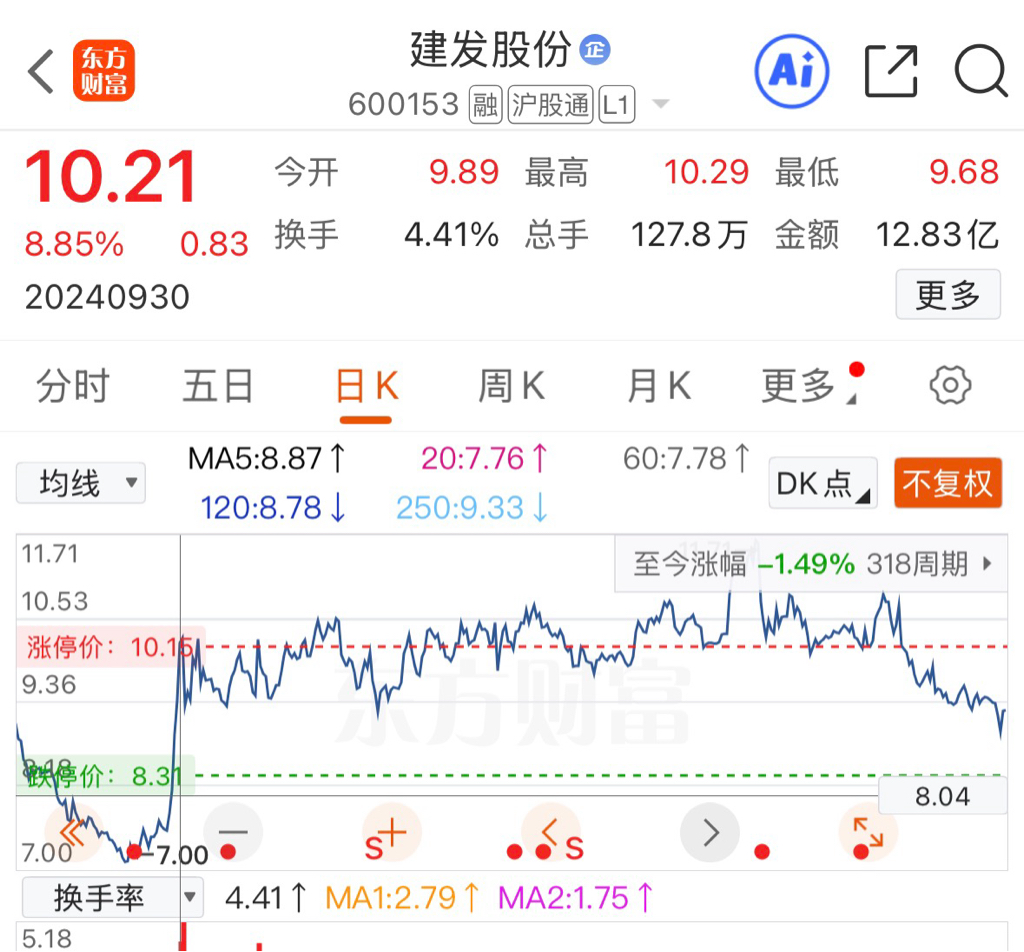Select the 日K tab
The image size is (1024, 952).
[x=366, y=385]
